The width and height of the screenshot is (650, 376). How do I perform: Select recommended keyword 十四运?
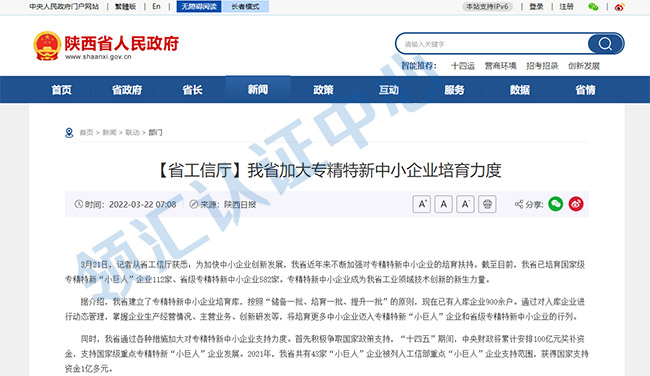point(463,65)
